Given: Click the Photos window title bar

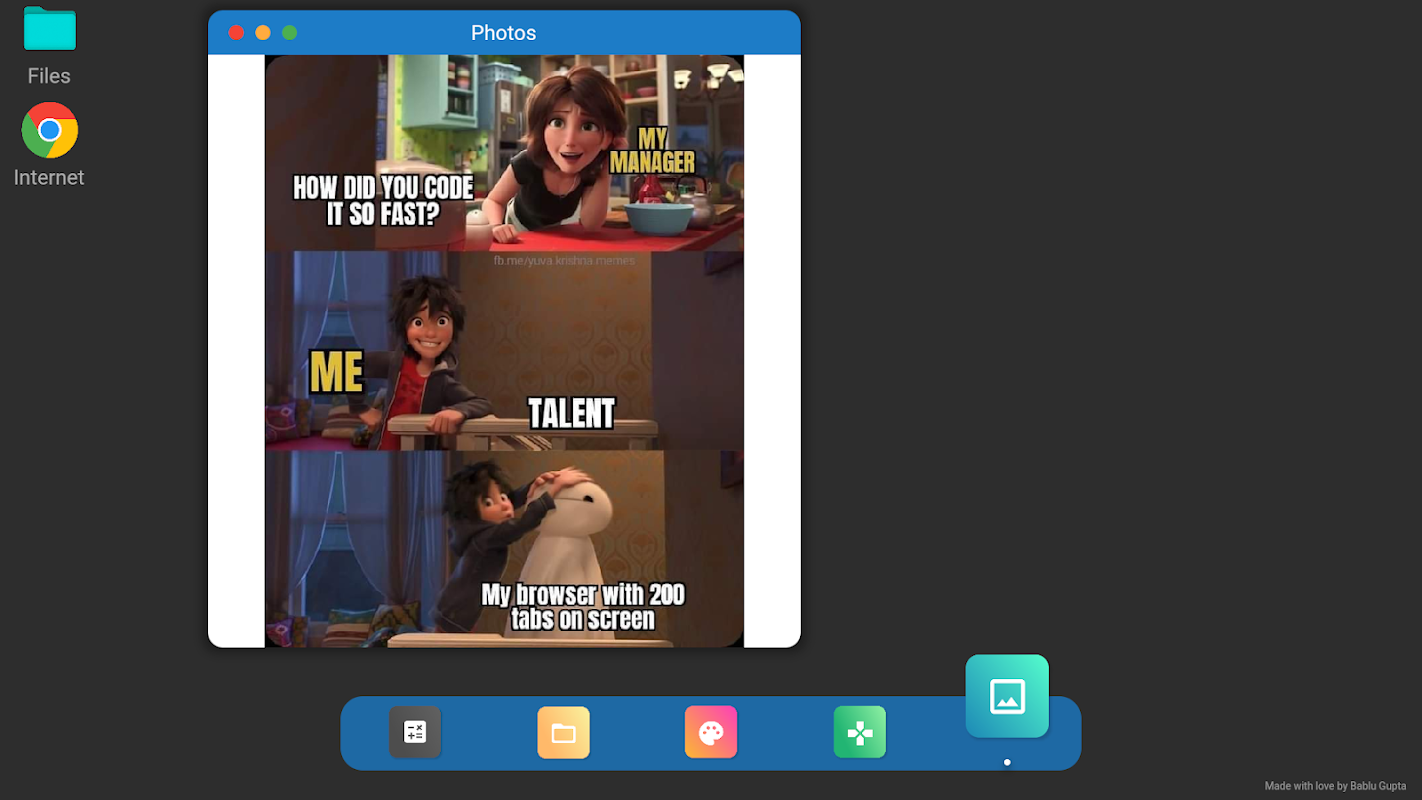Looking at the screenshot, I should point(504,33).
